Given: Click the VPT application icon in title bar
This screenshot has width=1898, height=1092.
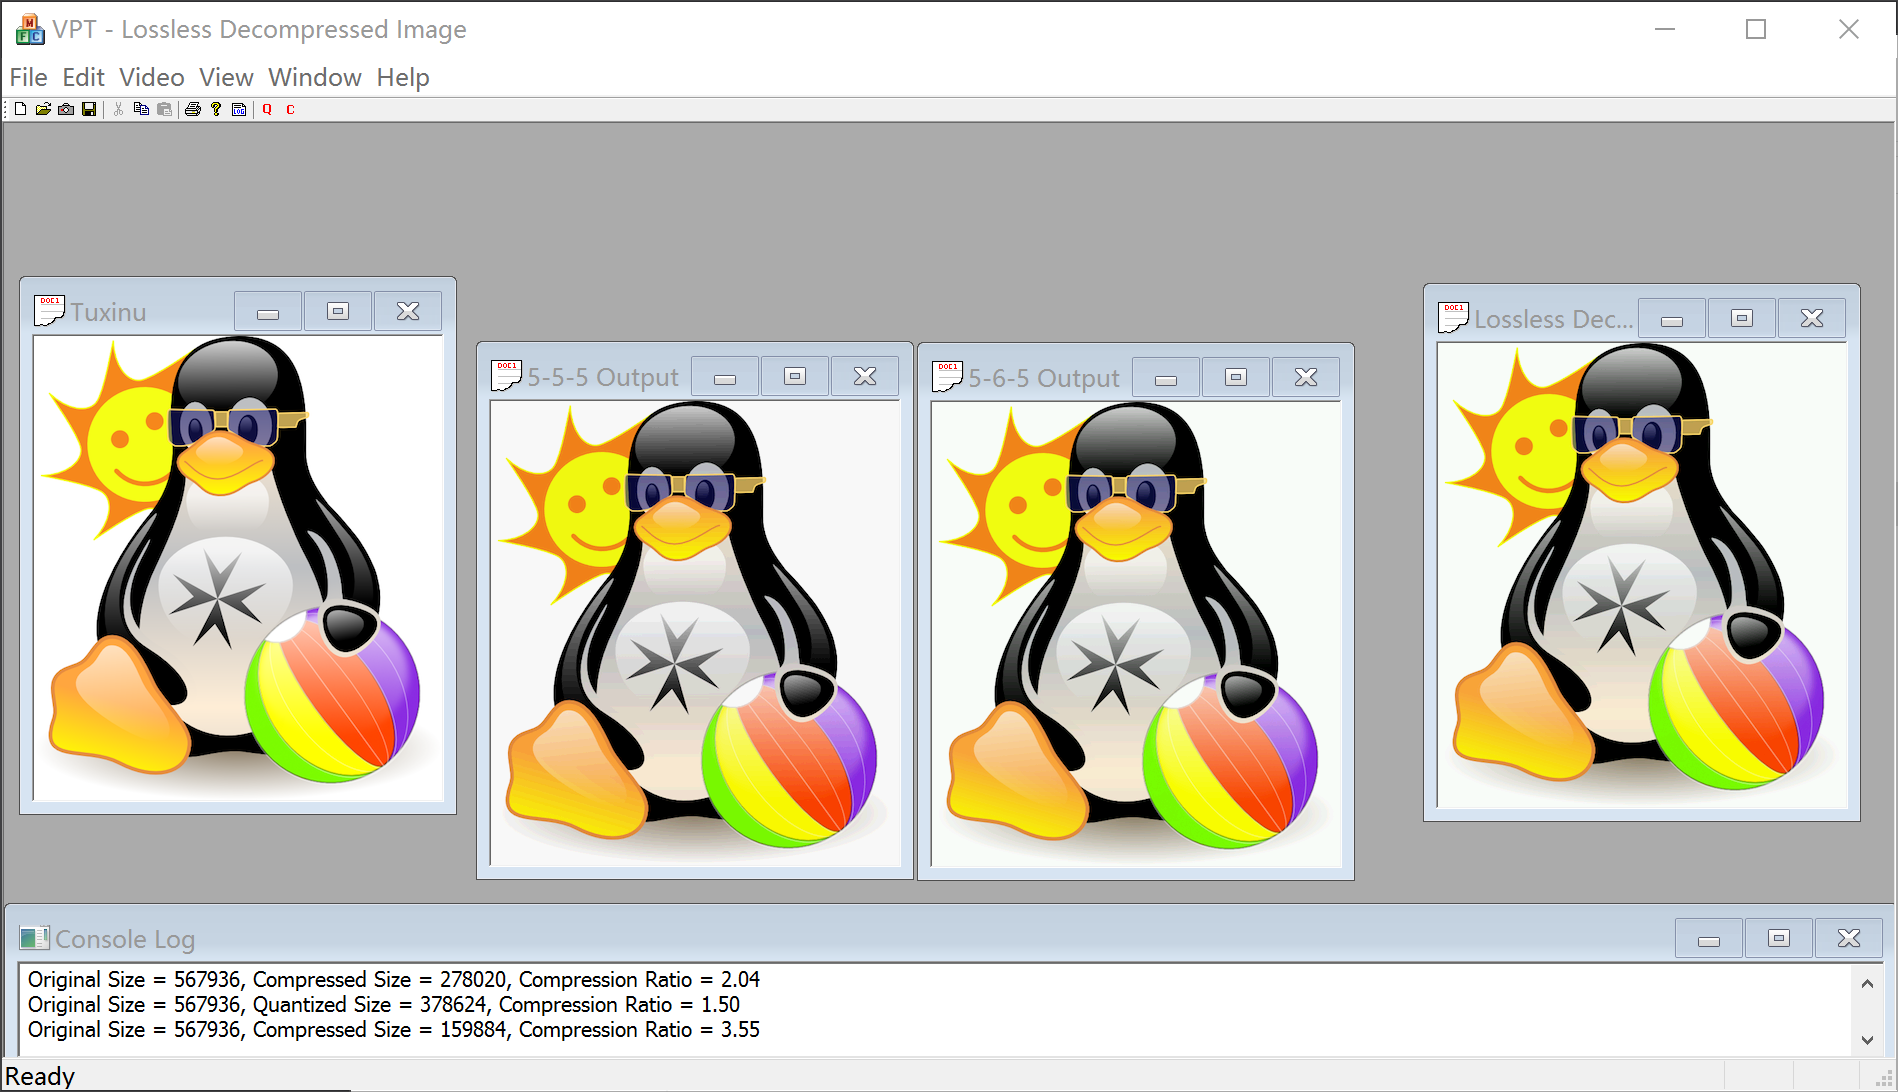Looking at the screenshot, I should pyautogui.click(x=30, y=30).
